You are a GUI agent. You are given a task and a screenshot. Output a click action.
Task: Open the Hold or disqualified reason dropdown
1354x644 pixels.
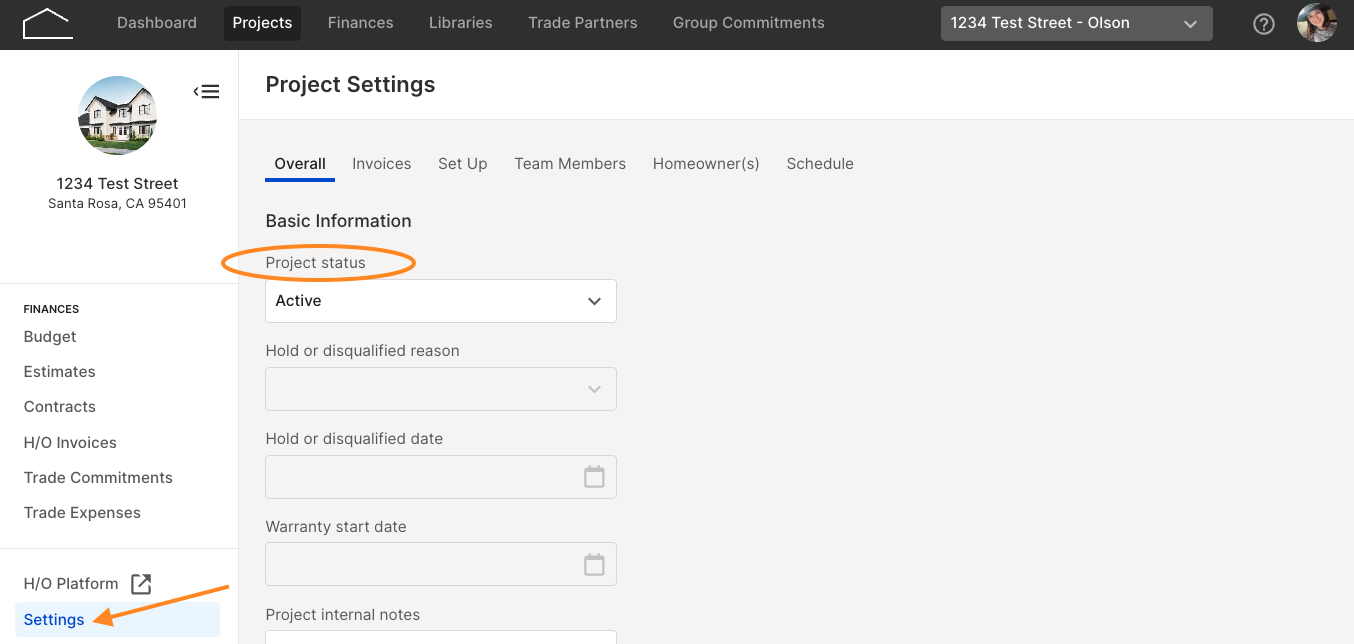(441, 389)
